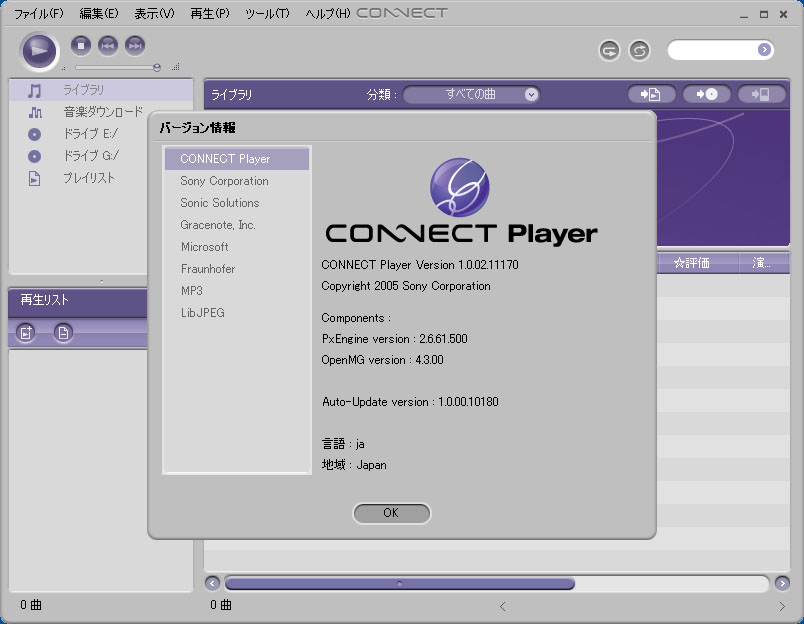Click the search go arrow button
This screenshot has height=624, width=804.
point(764,50)
